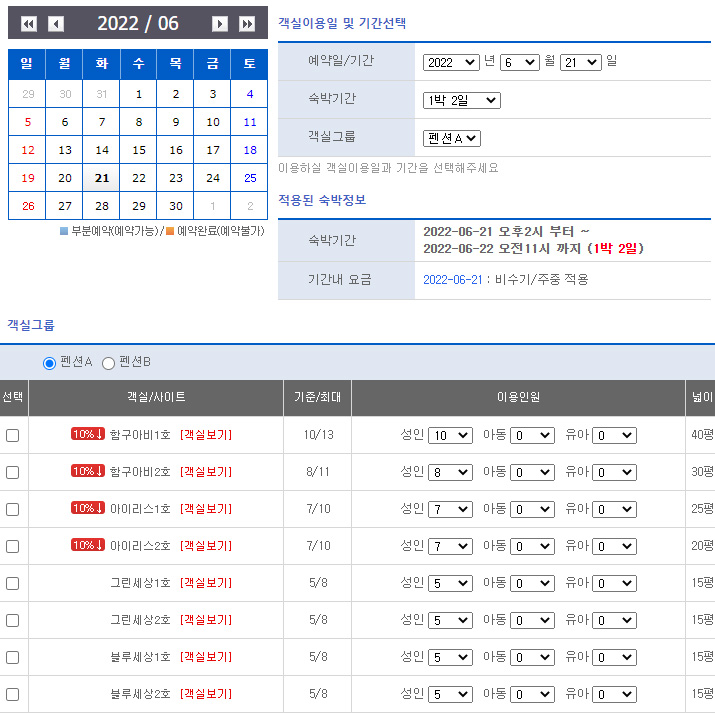Pick June 15 on the calendar

pos(139,150)
